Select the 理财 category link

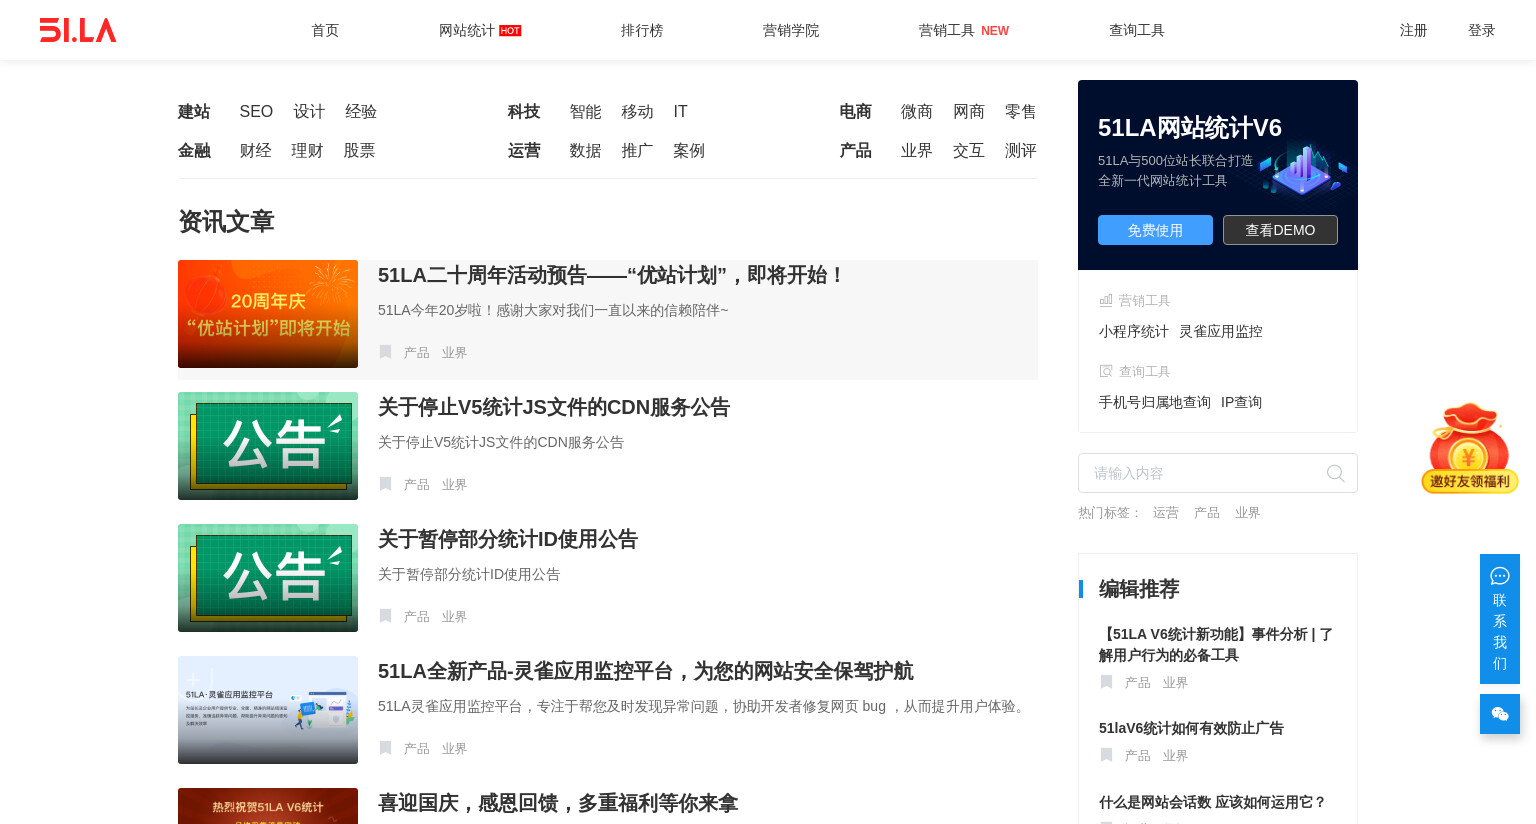pyautogui.click(x=307, y=151)
